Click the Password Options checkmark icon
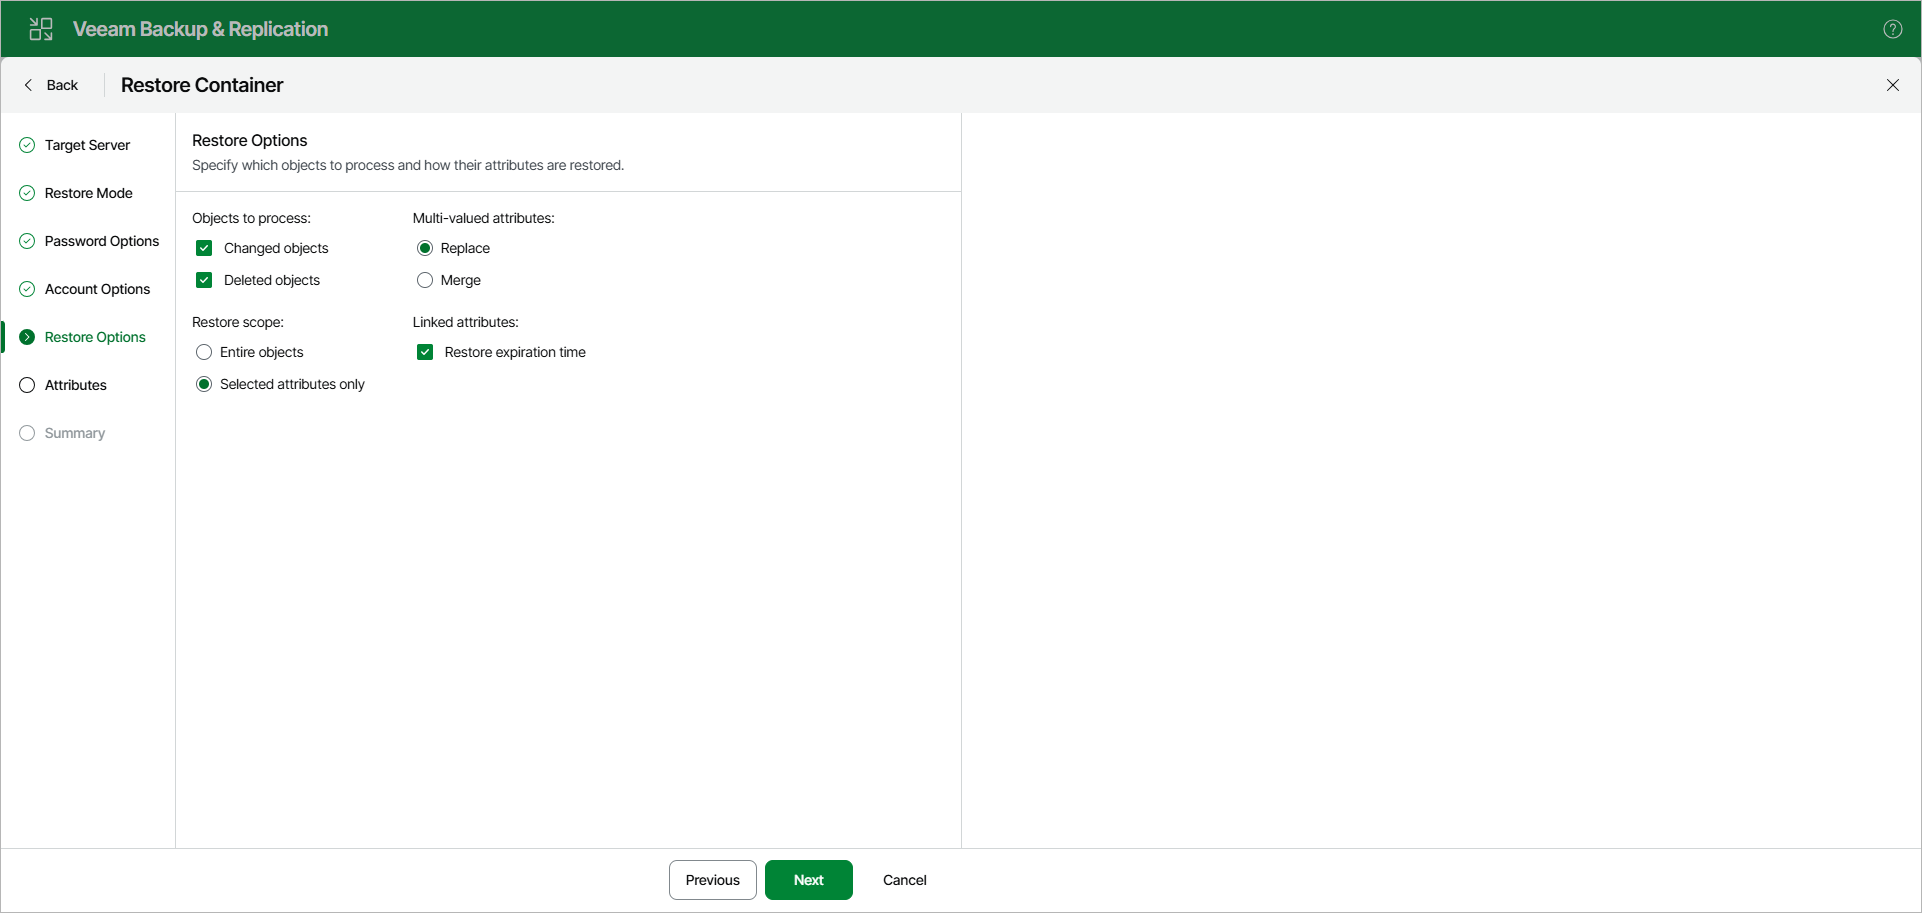The image size is (1922, 913). coord(27,241)
